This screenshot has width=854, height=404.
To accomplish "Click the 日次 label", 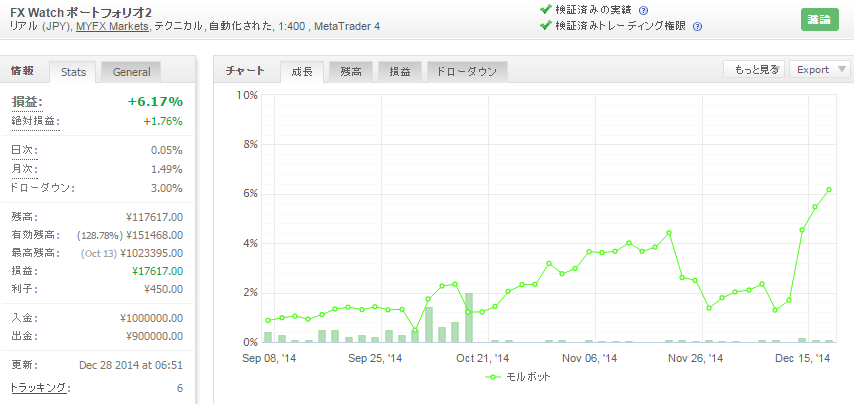I will click(x=25, y=150).
